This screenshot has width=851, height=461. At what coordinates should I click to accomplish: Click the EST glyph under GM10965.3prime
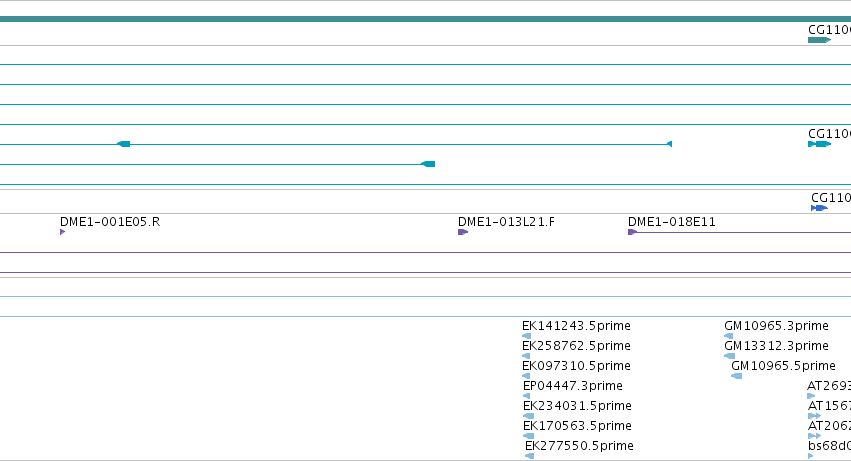pos(728,336)
